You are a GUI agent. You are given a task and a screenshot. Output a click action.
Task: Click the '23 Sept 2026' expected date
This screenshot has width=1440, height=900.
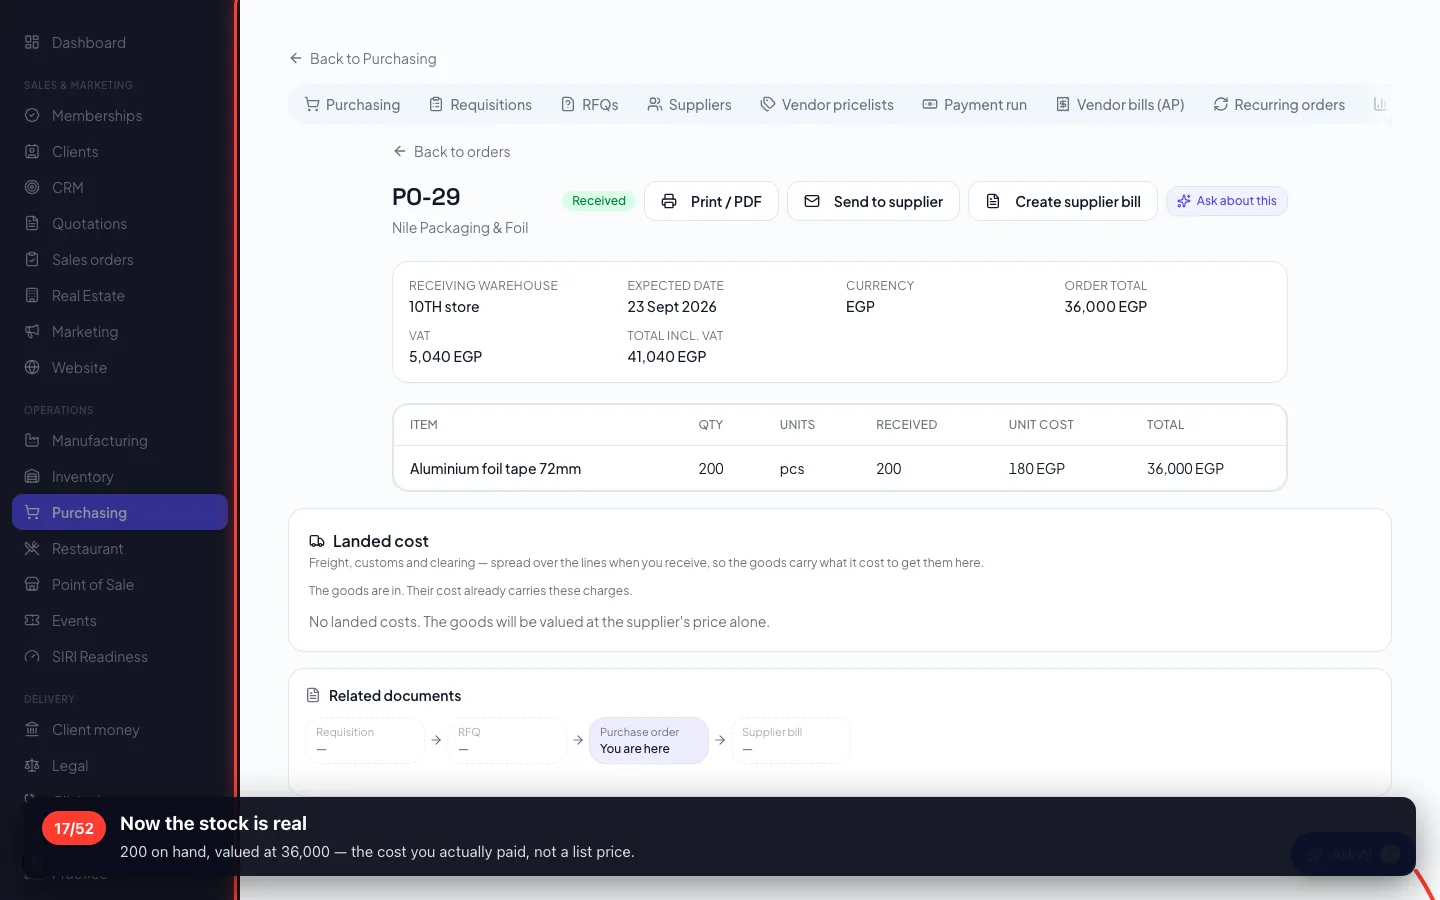672,306
